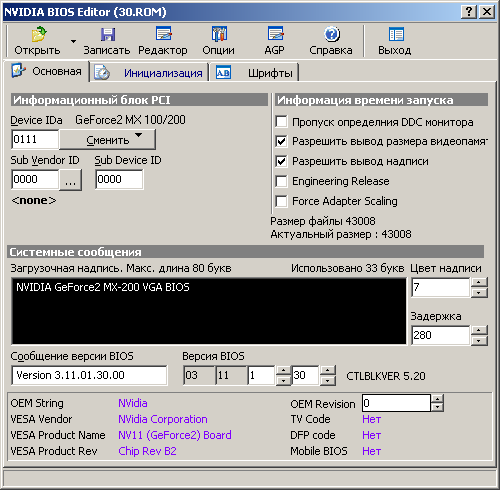Click the Sub Vendor ID field

coord(35,179)
